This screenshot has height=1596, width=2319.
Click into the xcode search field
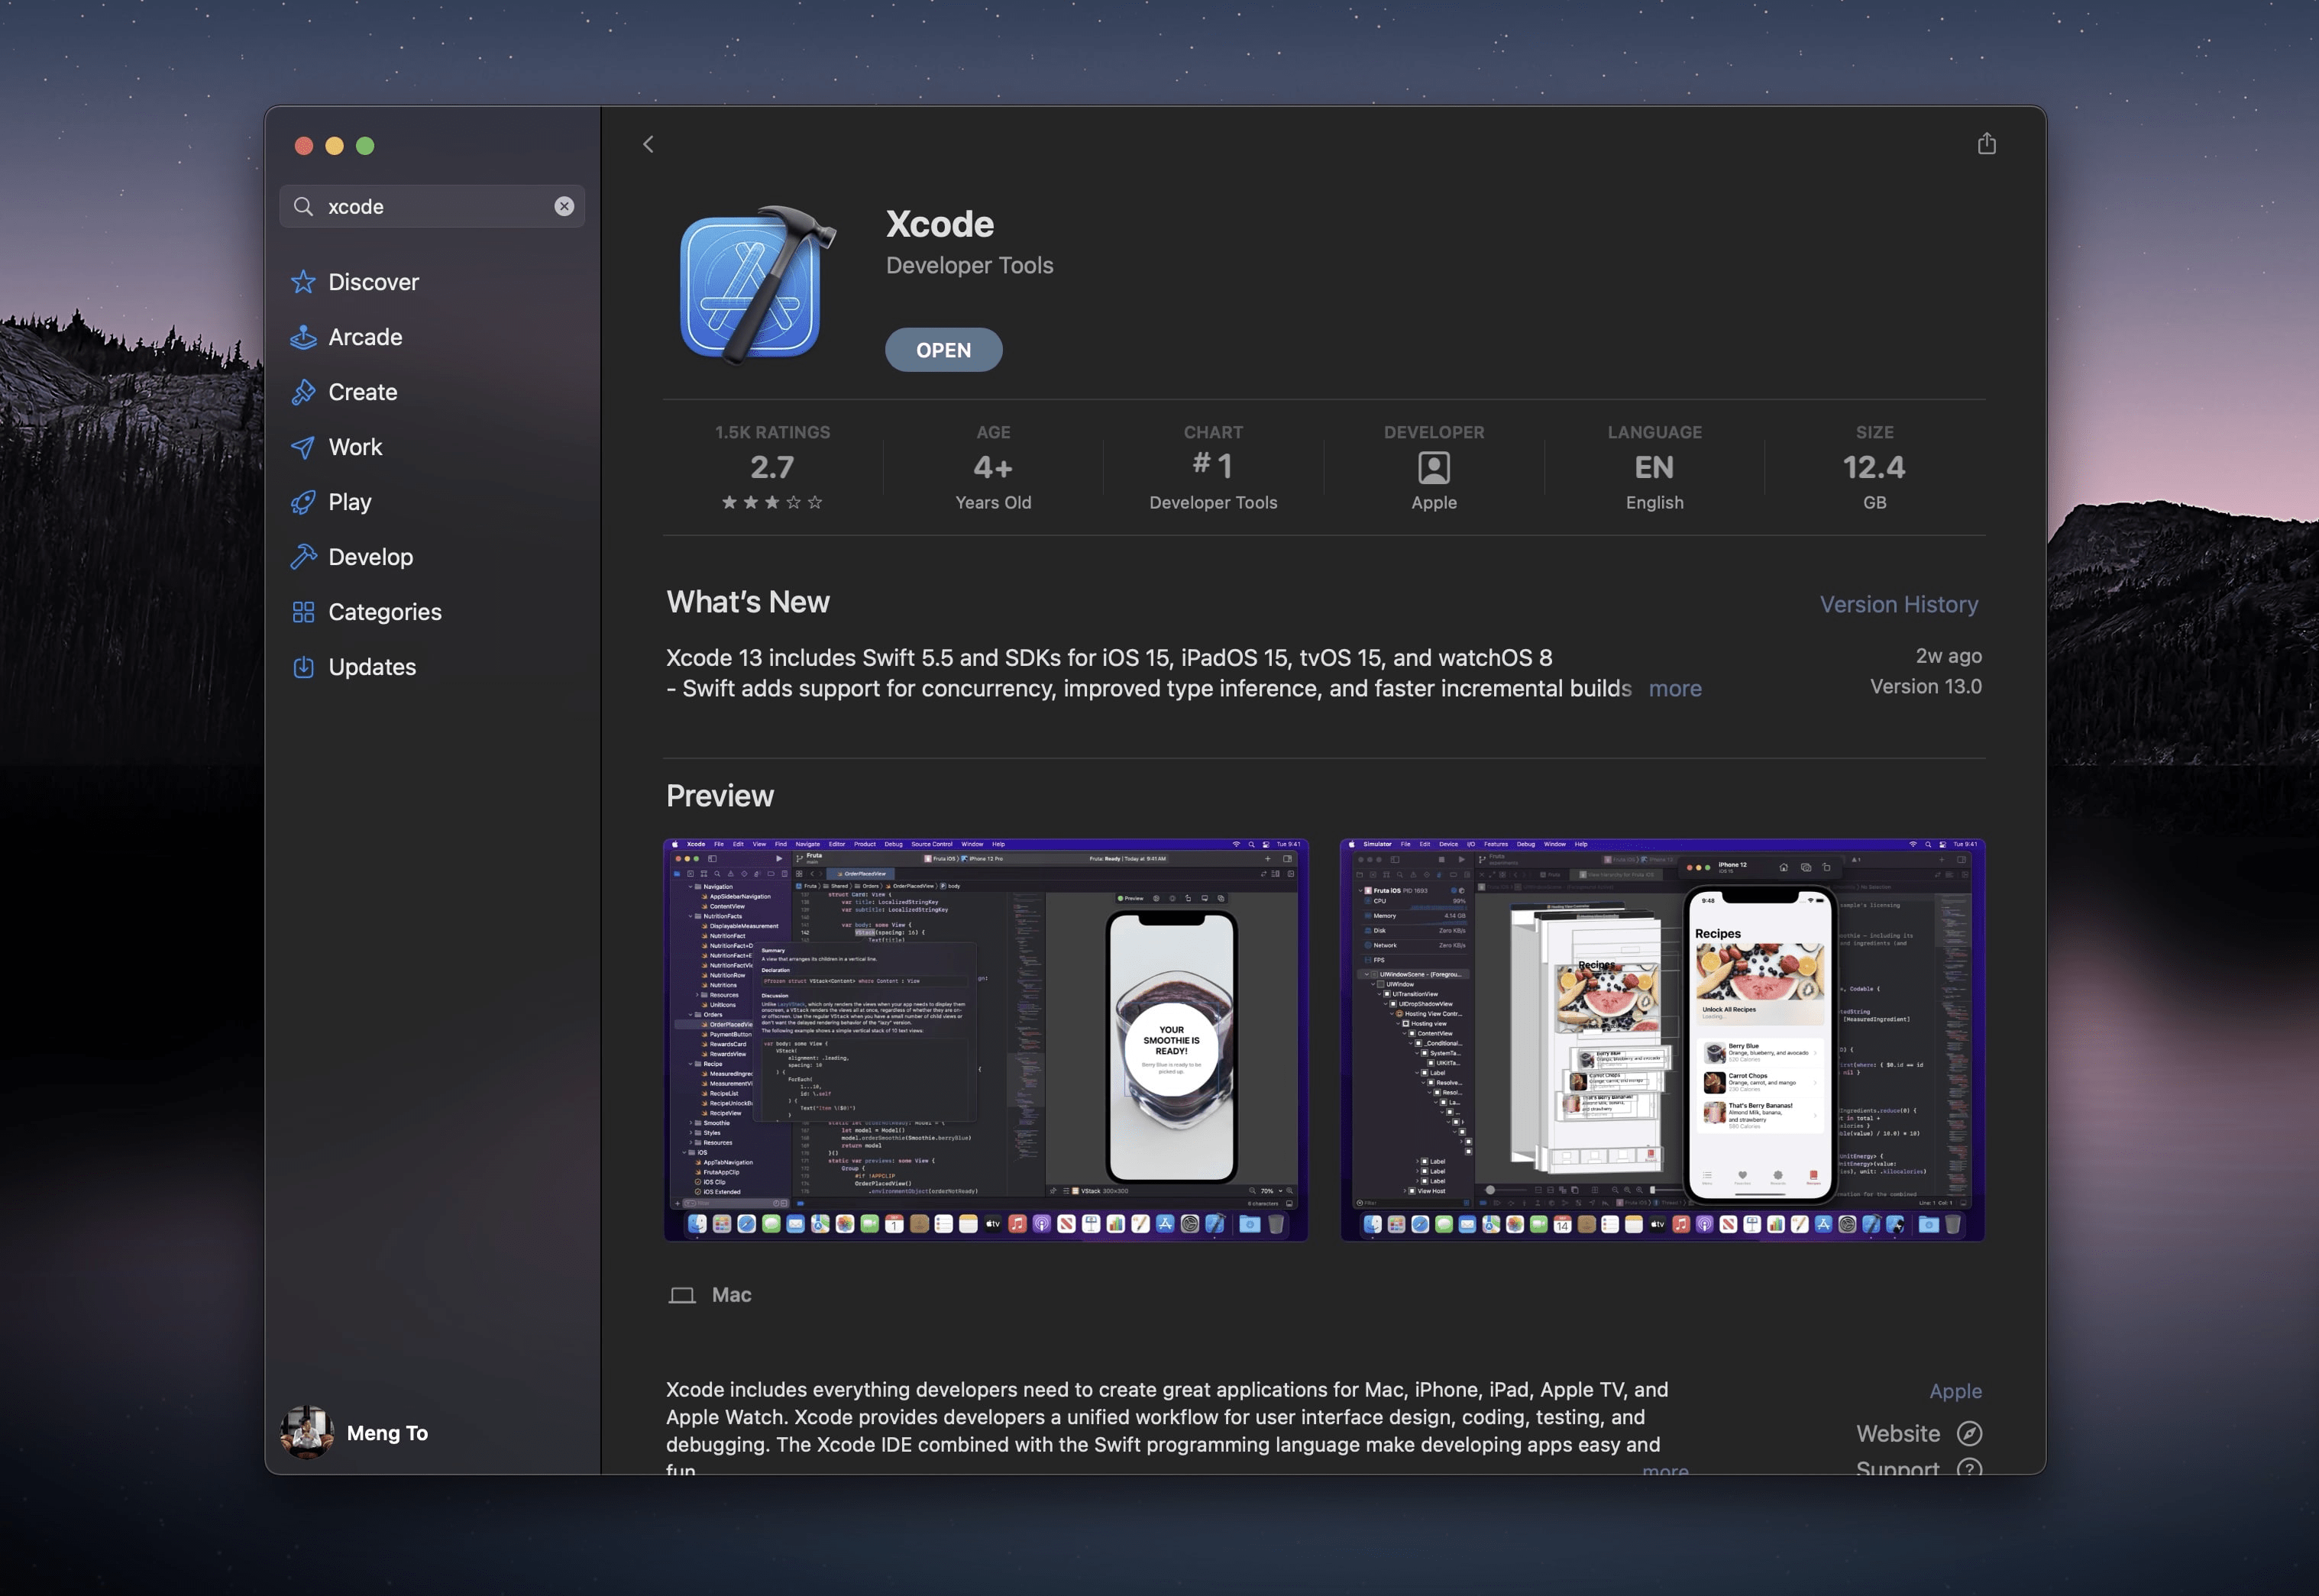point(432,206)
